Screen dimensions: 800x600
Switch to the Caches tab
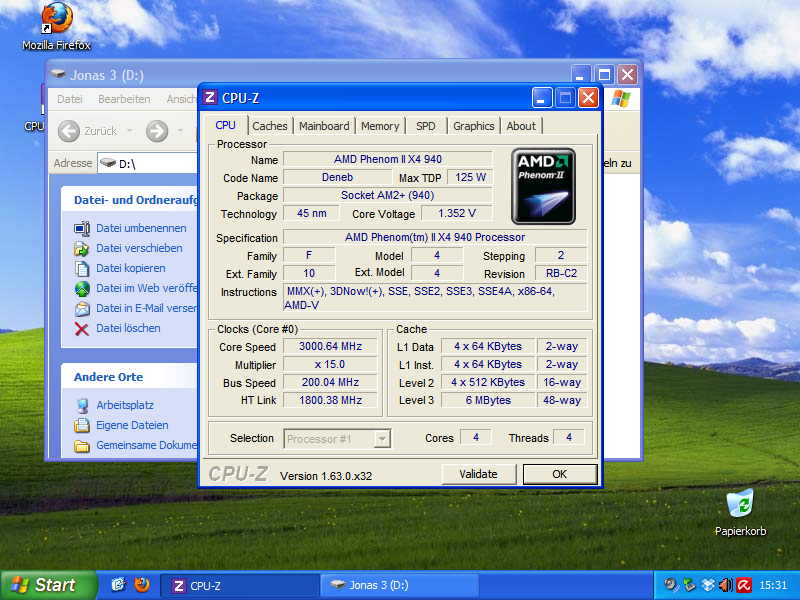pyautogui.click(x=270, y=126)
